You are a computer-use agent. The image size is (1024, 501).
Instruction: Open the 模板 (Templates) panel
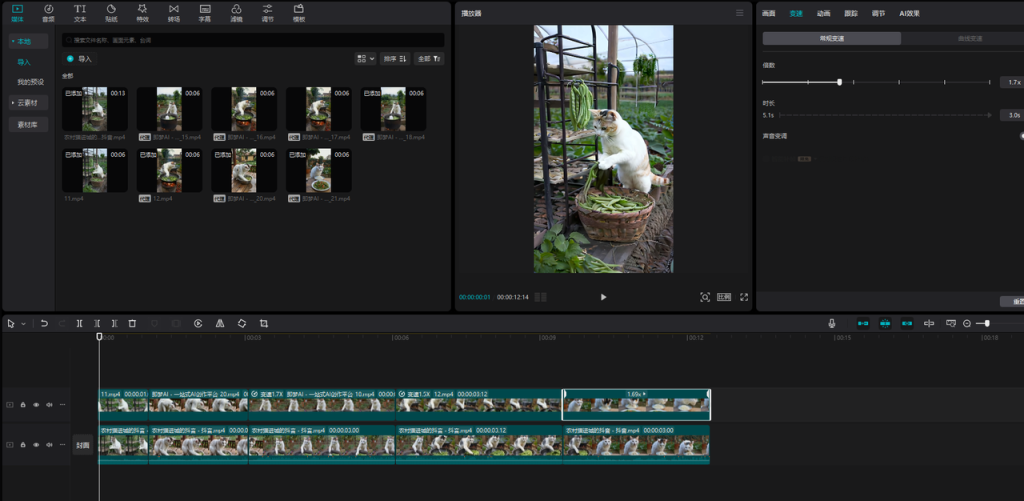pos(298,12)
